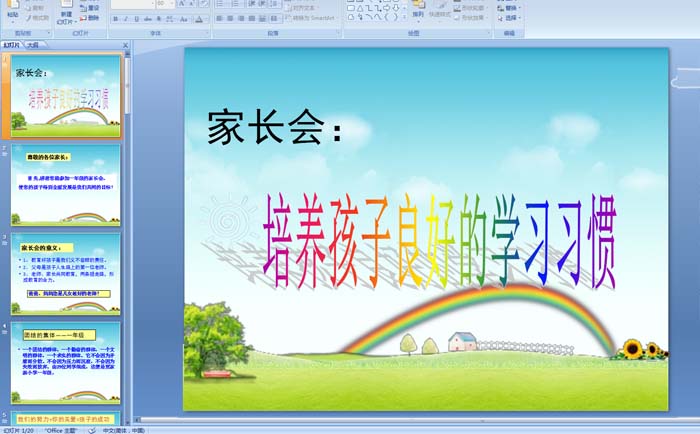Switch to the Slides (幻灯片) pane tab
Image resolution: width=700 pixels, height=434 pixels.
12,45
